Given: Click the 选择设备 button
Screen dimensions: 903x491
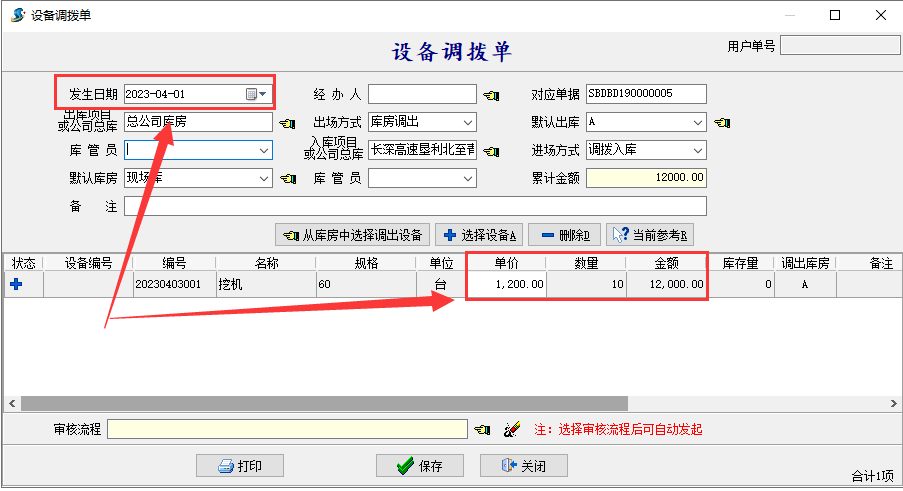Looking at the screenshot, I should click(480, 235).
